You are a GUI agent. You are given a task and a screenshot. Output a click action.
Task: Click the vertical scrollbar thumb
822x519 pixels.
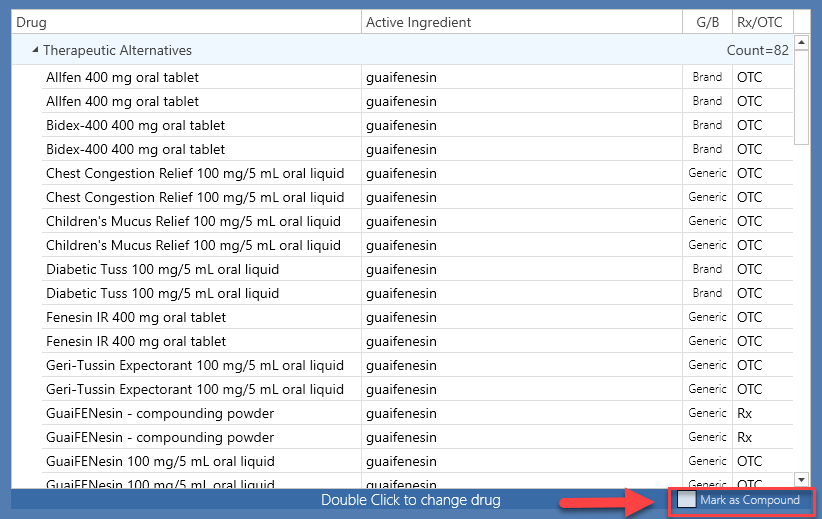click(802, 97)
